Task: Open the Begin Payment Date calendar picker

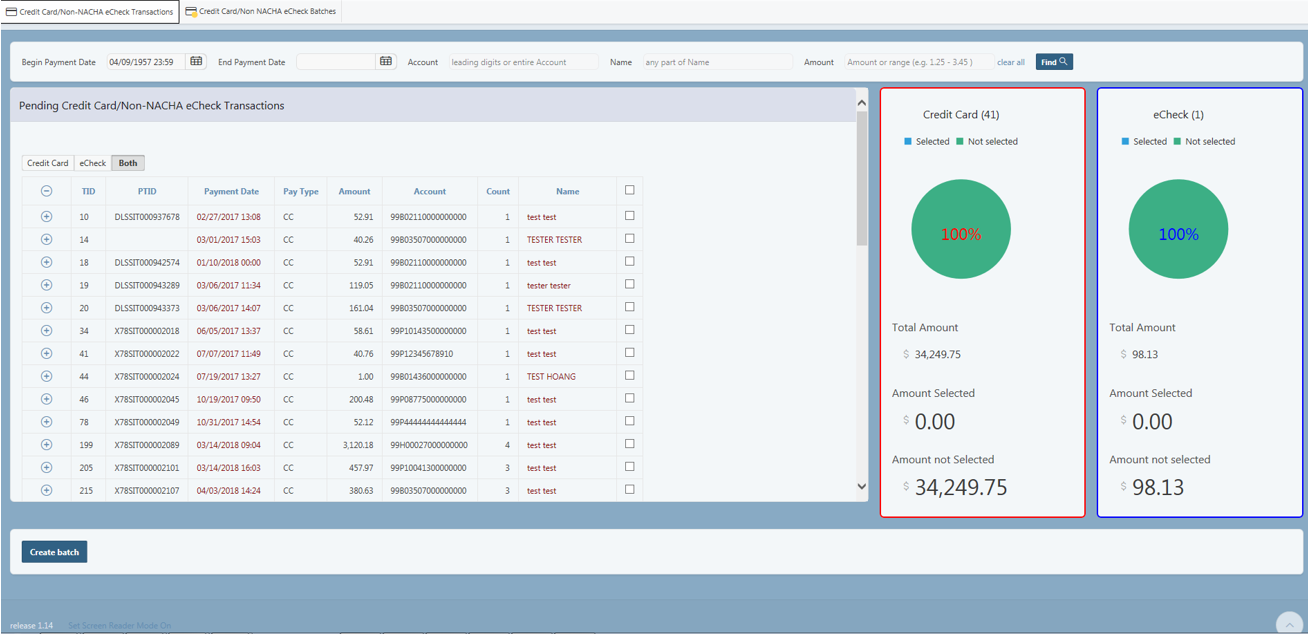Action: [196, 62]
